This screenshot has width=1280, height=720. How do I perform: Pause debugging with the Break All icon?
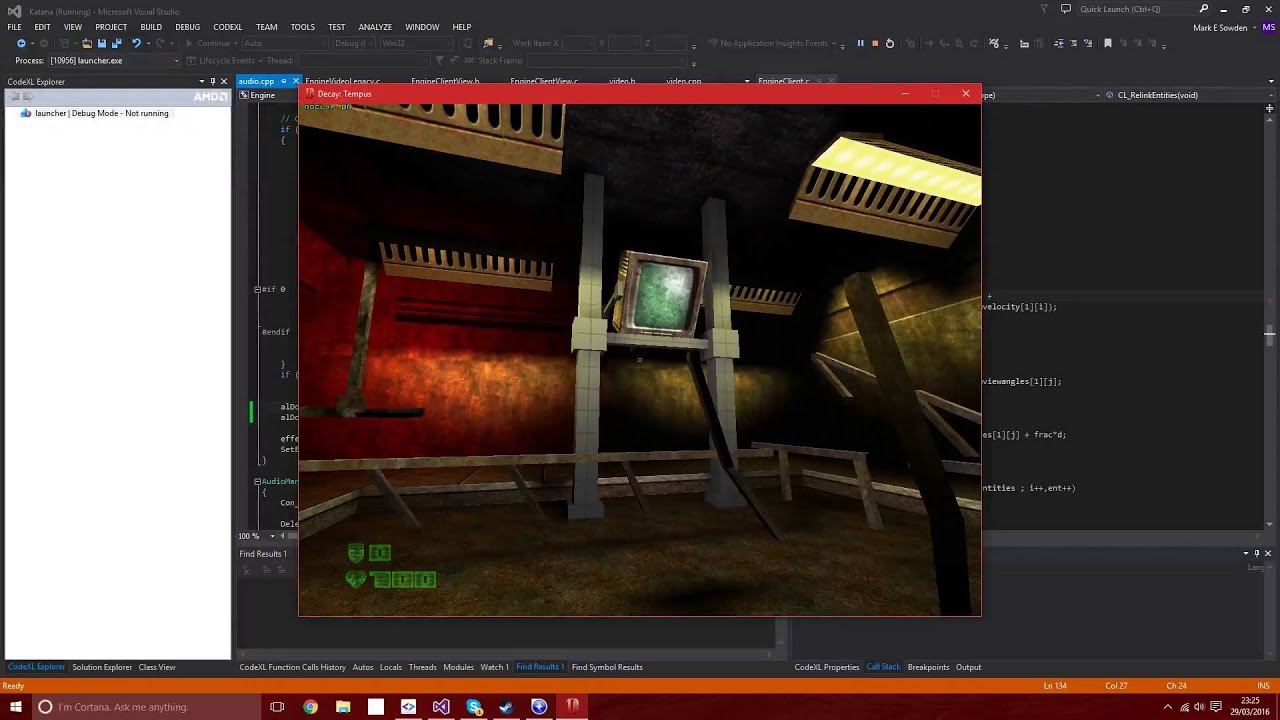(860, 44)
